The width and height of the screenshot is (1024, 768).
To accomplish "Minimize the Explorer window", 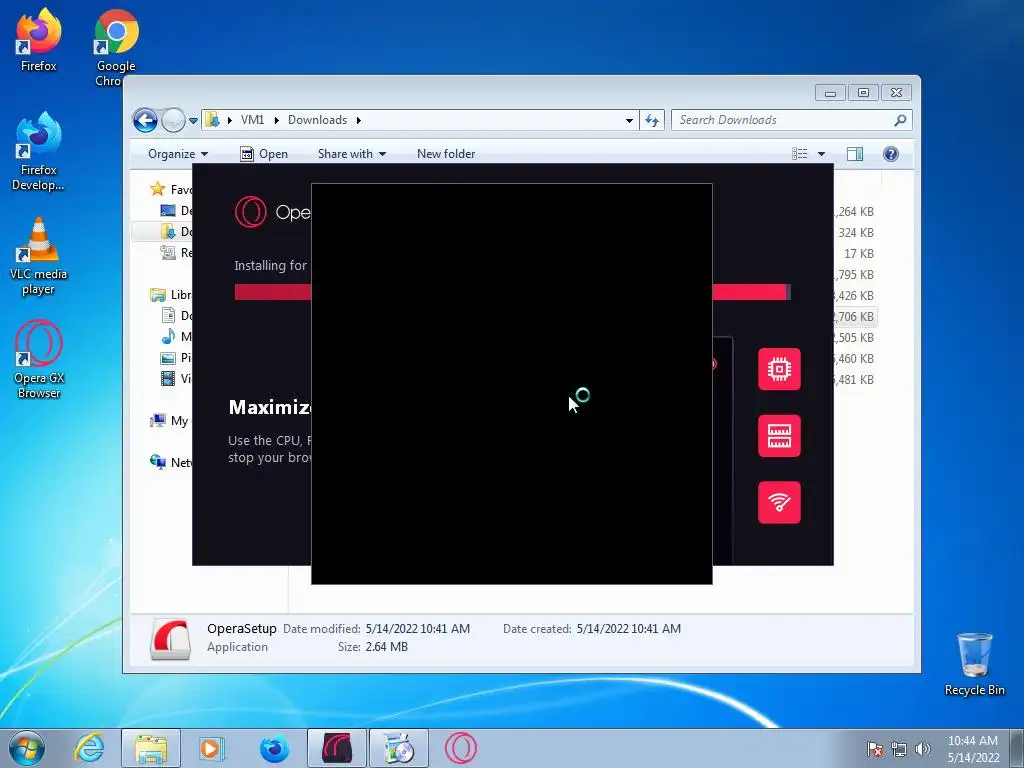I will [x=830, y=93].
